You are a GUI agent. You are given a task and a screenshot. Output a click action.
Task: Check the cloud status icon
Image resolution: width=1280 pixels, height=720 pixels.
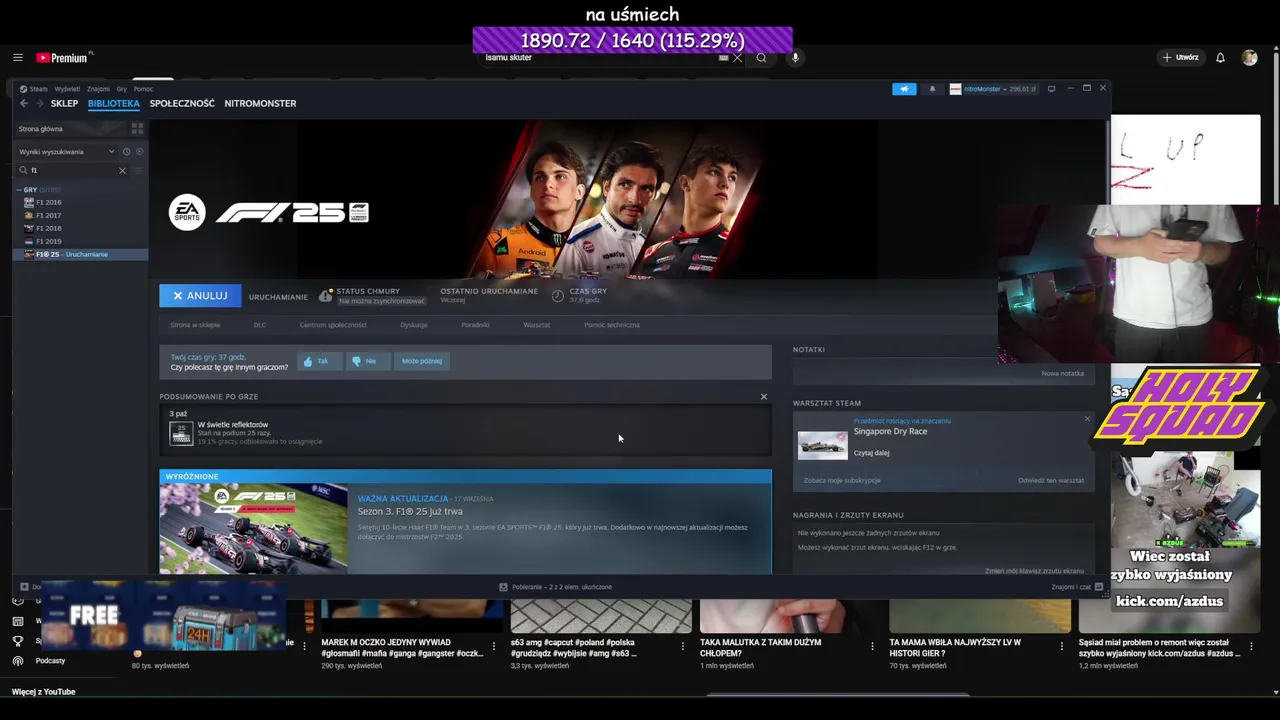click(325, 296)
